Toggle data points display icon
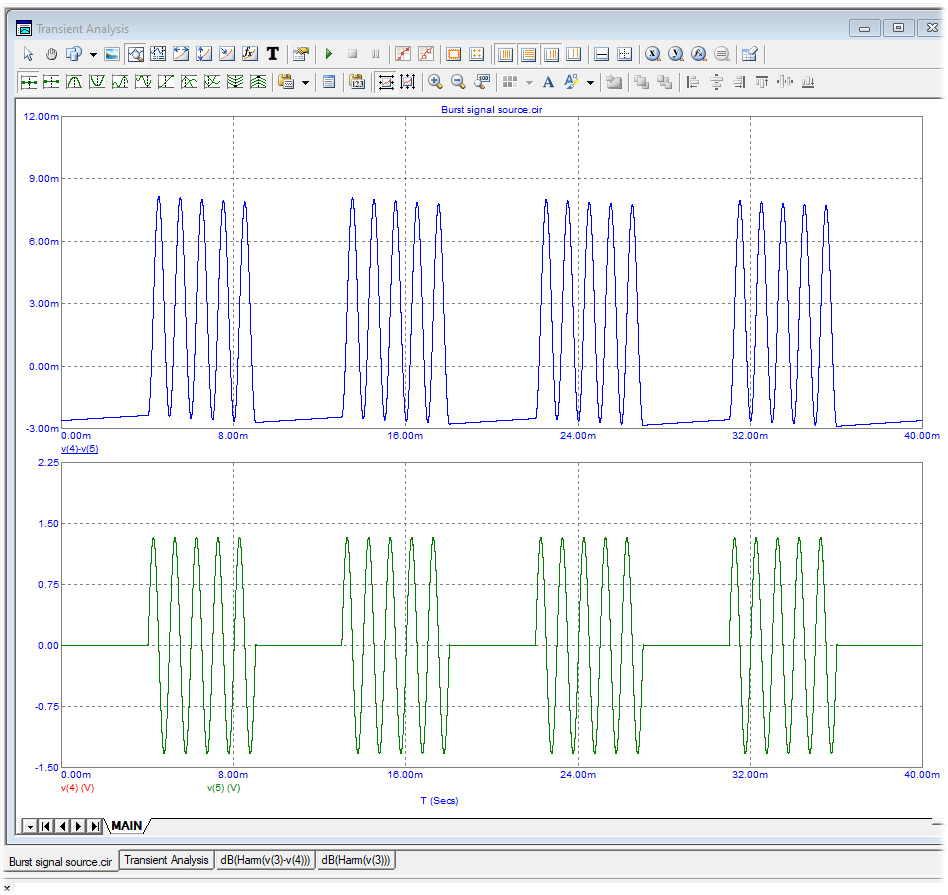 click(x=403, y=54)
